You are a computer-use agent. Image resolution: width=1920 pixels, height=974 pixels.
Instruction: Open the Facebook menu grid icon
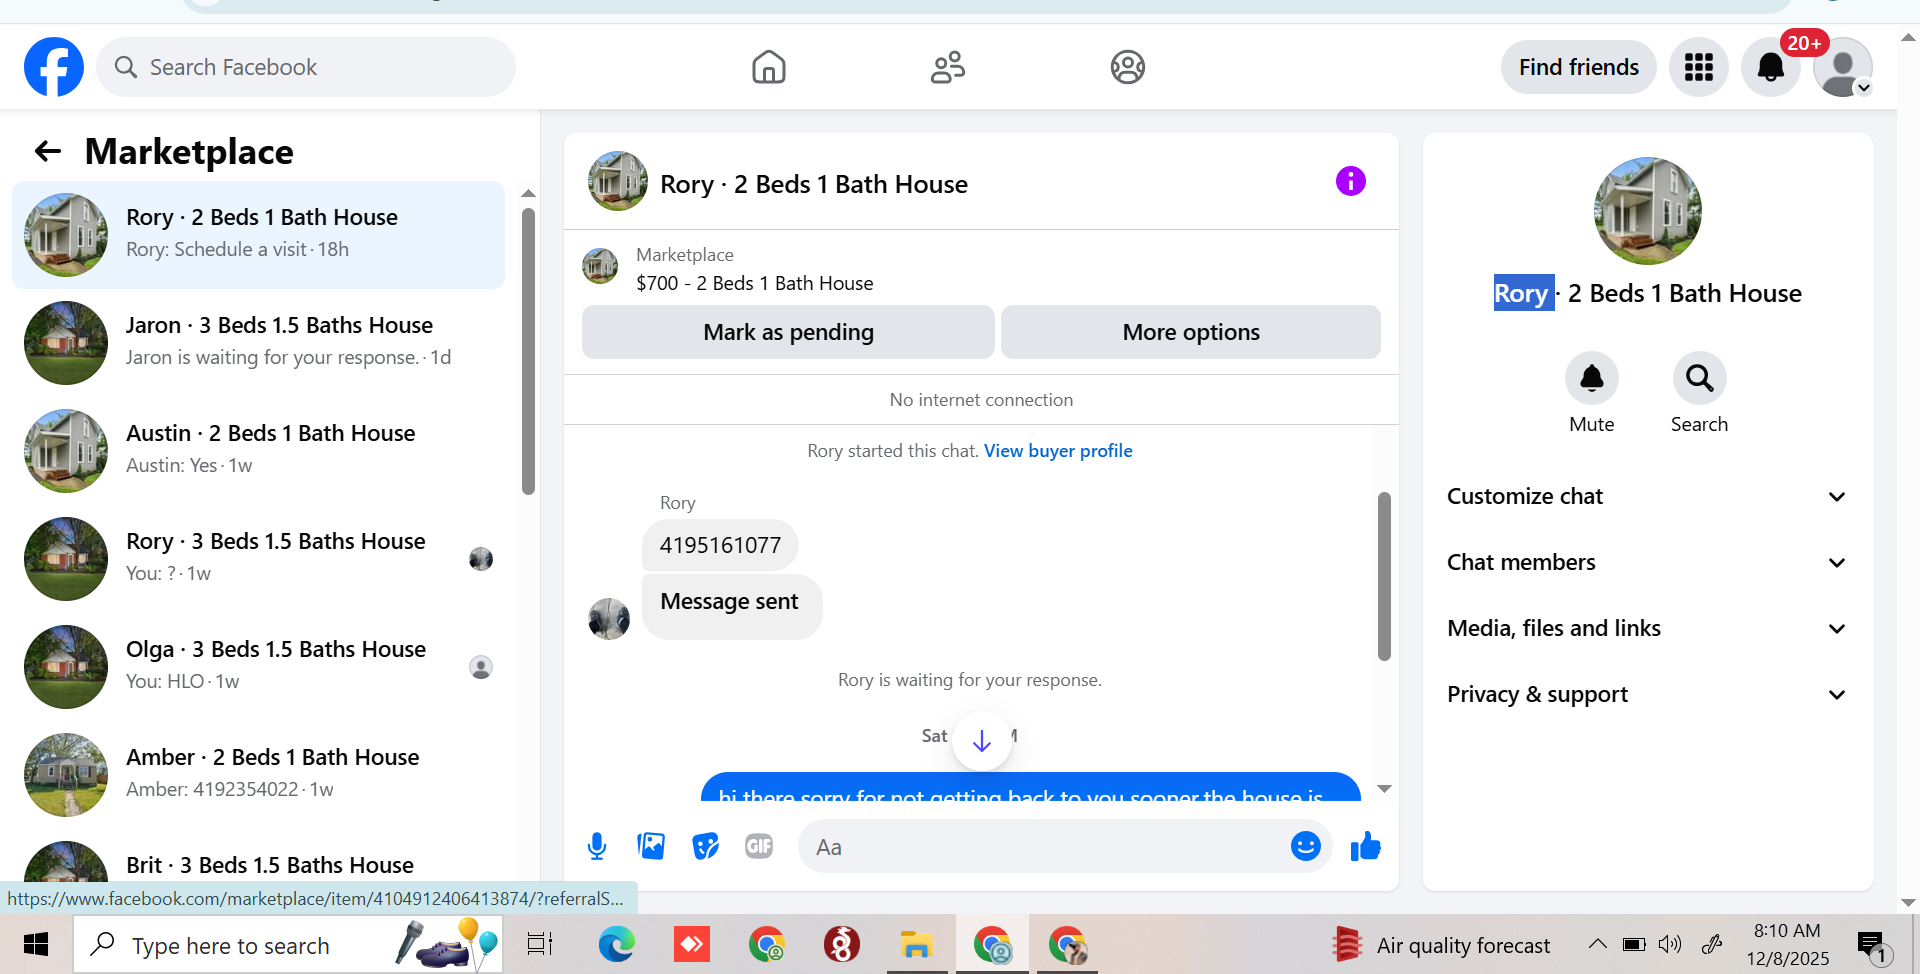1699,67
